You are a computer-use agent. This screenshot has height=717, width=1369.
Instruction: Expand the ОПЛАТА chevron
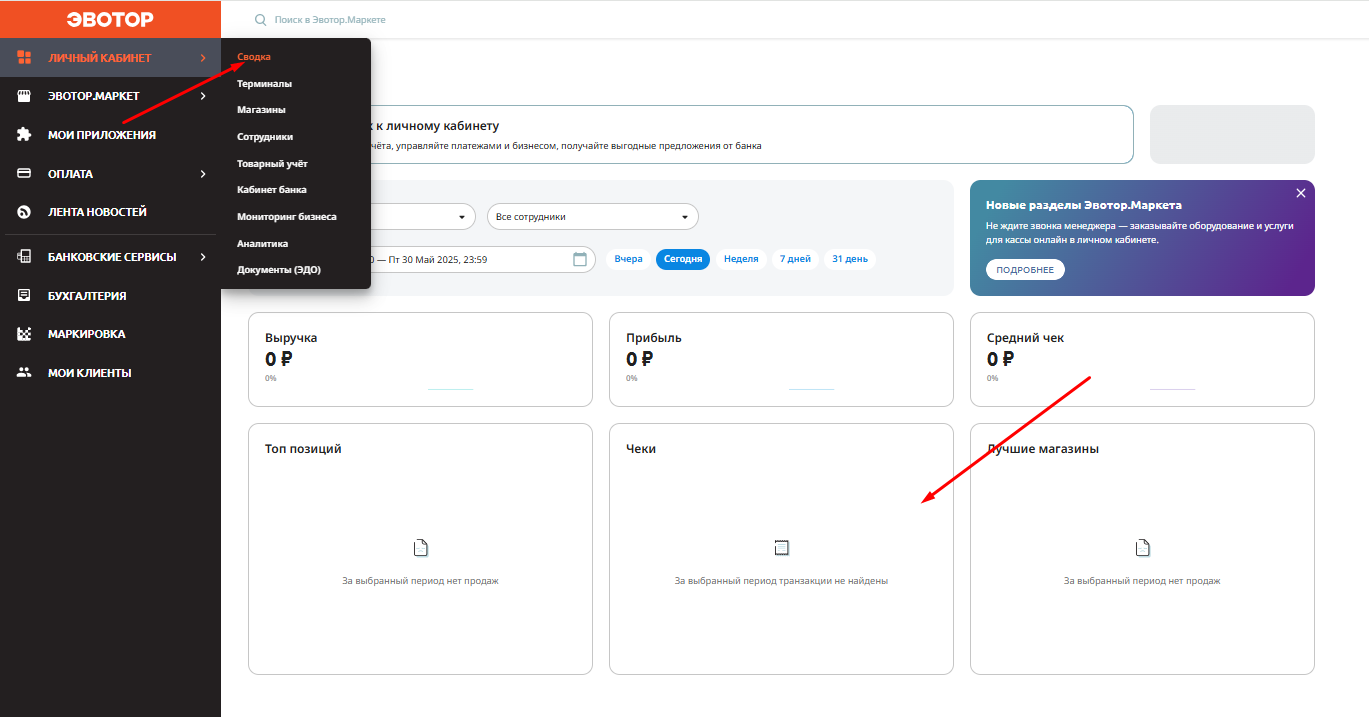(203, 174)
